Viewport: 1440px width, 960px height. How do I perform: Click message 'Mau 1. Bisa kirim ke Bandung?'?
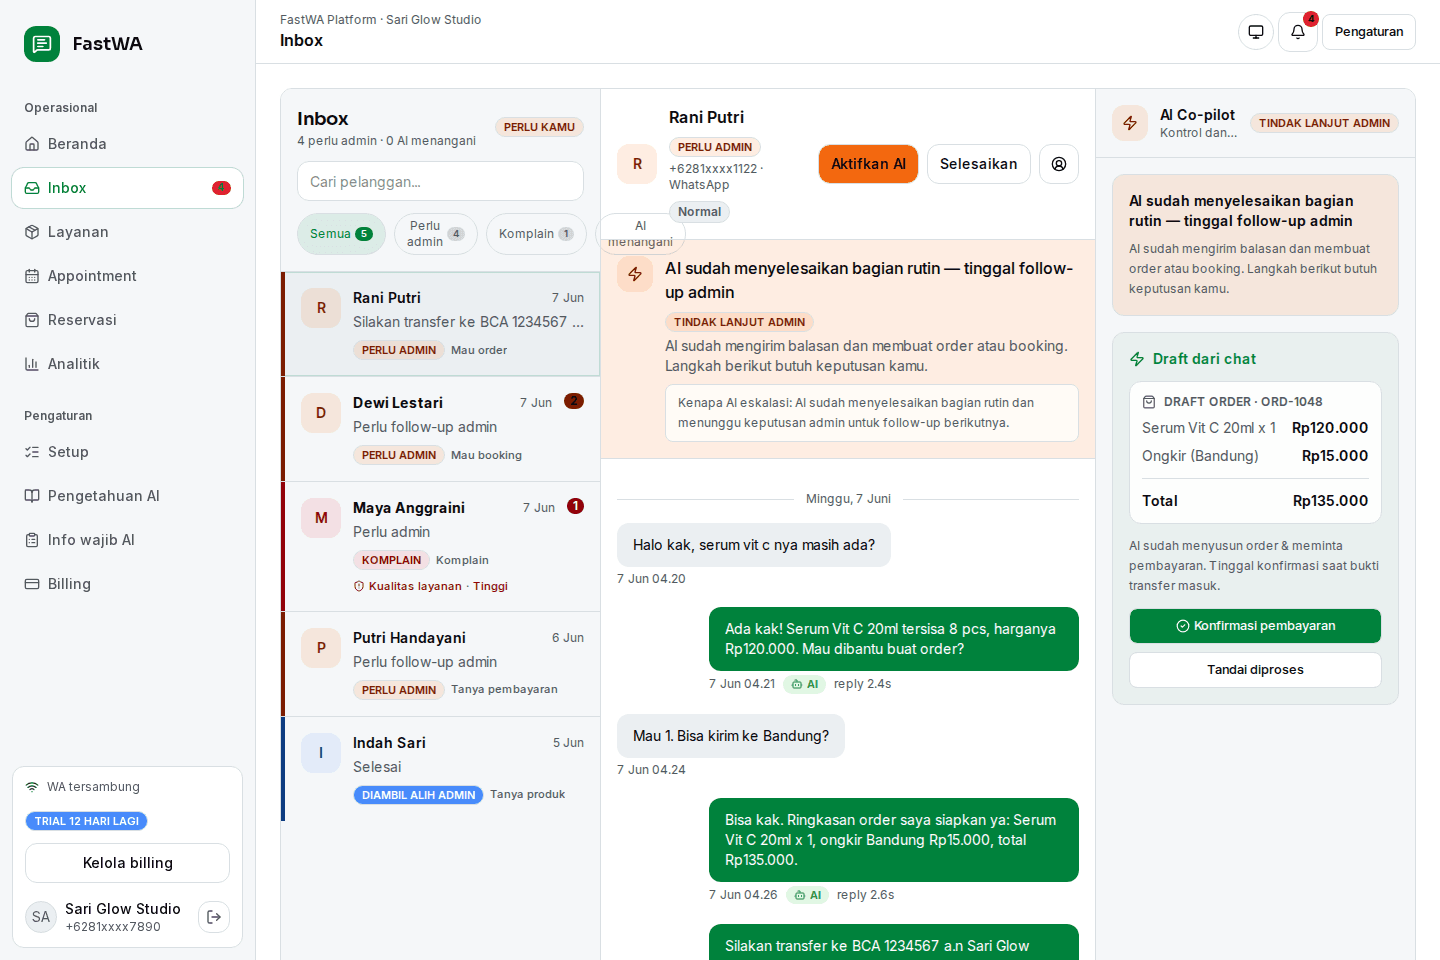pyautogui.click(x=731, y=736)
